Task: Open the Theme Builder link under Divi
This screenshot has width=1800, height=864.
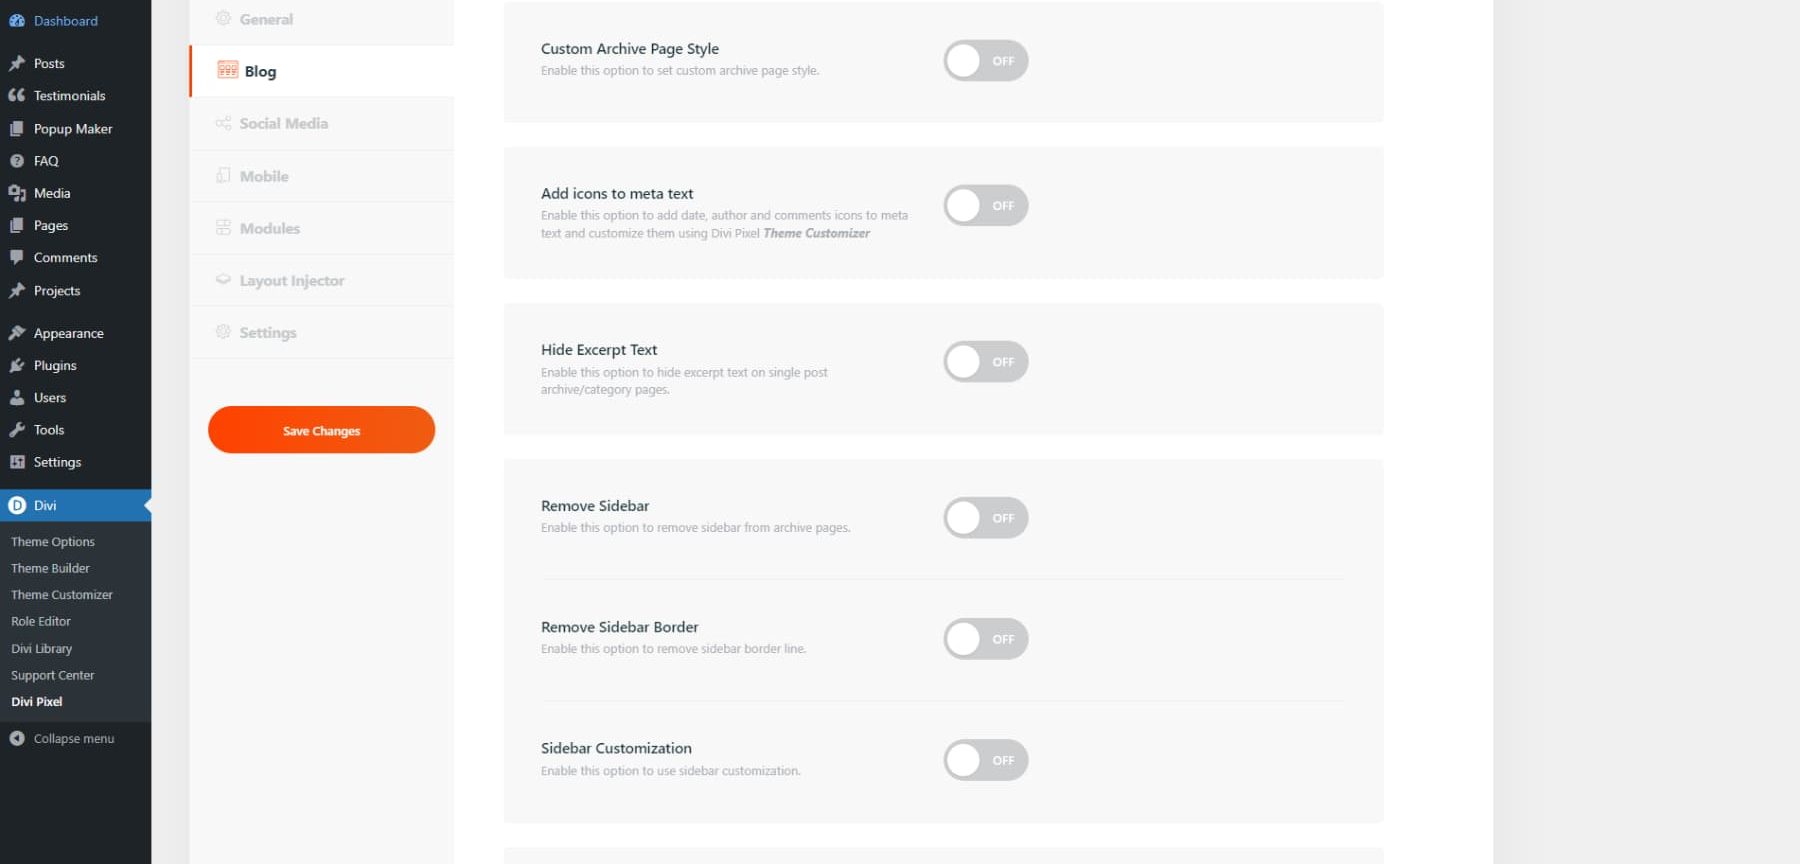Action: coord(50,567)
